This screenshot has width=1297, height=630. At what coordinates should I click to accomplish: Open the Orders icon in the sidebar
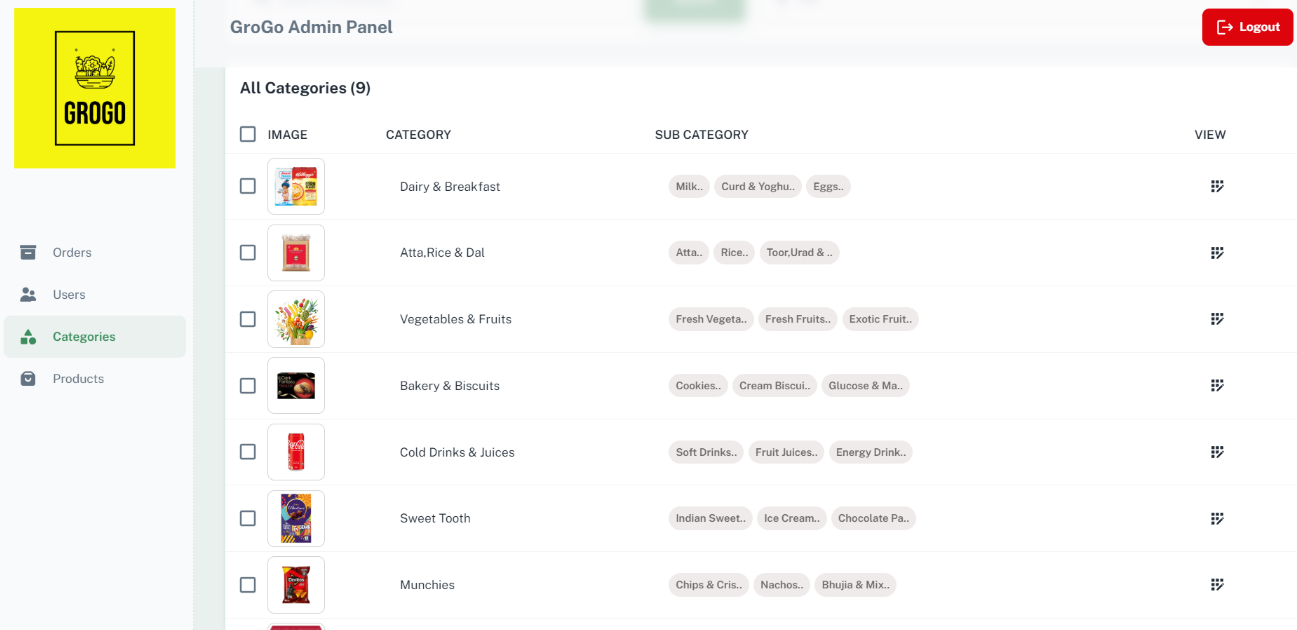coord(30,252)
